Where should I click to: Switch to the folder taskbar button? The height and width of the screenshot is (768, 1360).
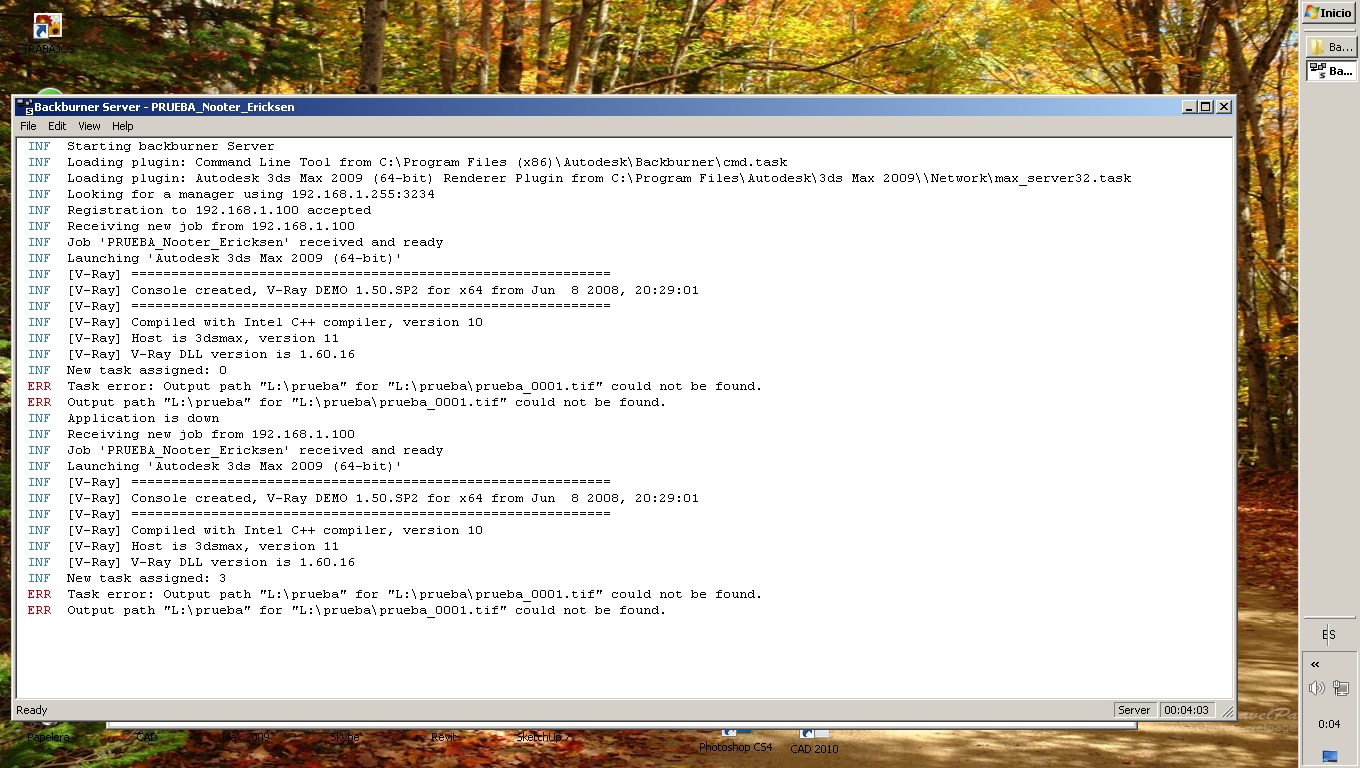(1330, 47)
